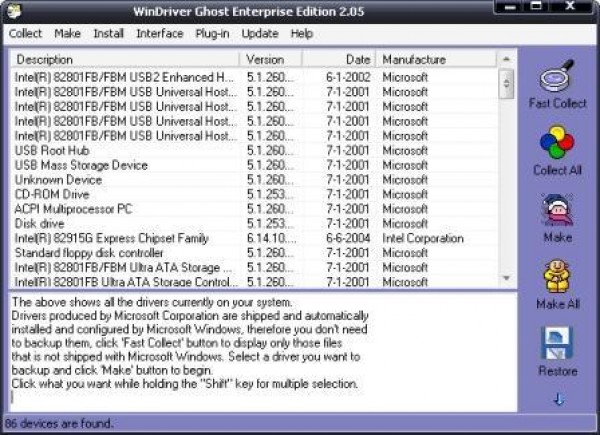Viewport: 600px width, 435px height.
Task: Click the app icon in the title bar
Action: 14,11
